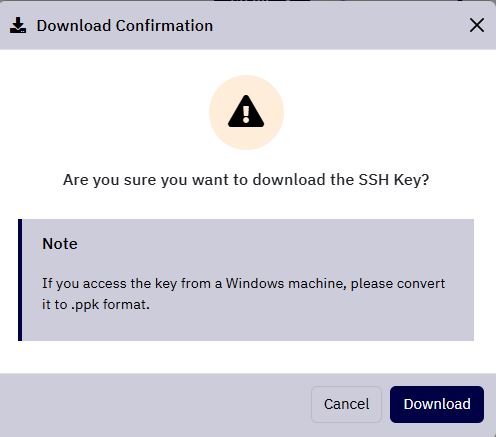Close the Download Confirmation dialog
Image resolution: width=496 pixels, height=437 pixels.
477,25
